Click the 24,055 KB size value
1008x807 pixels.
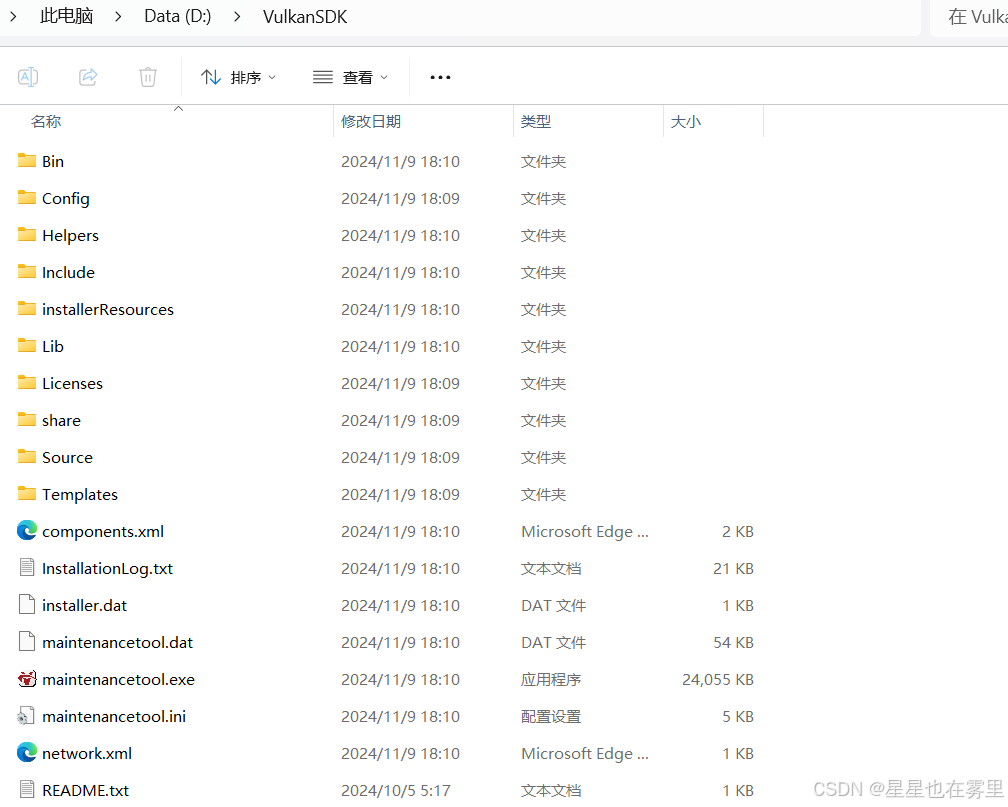point(717,680)
